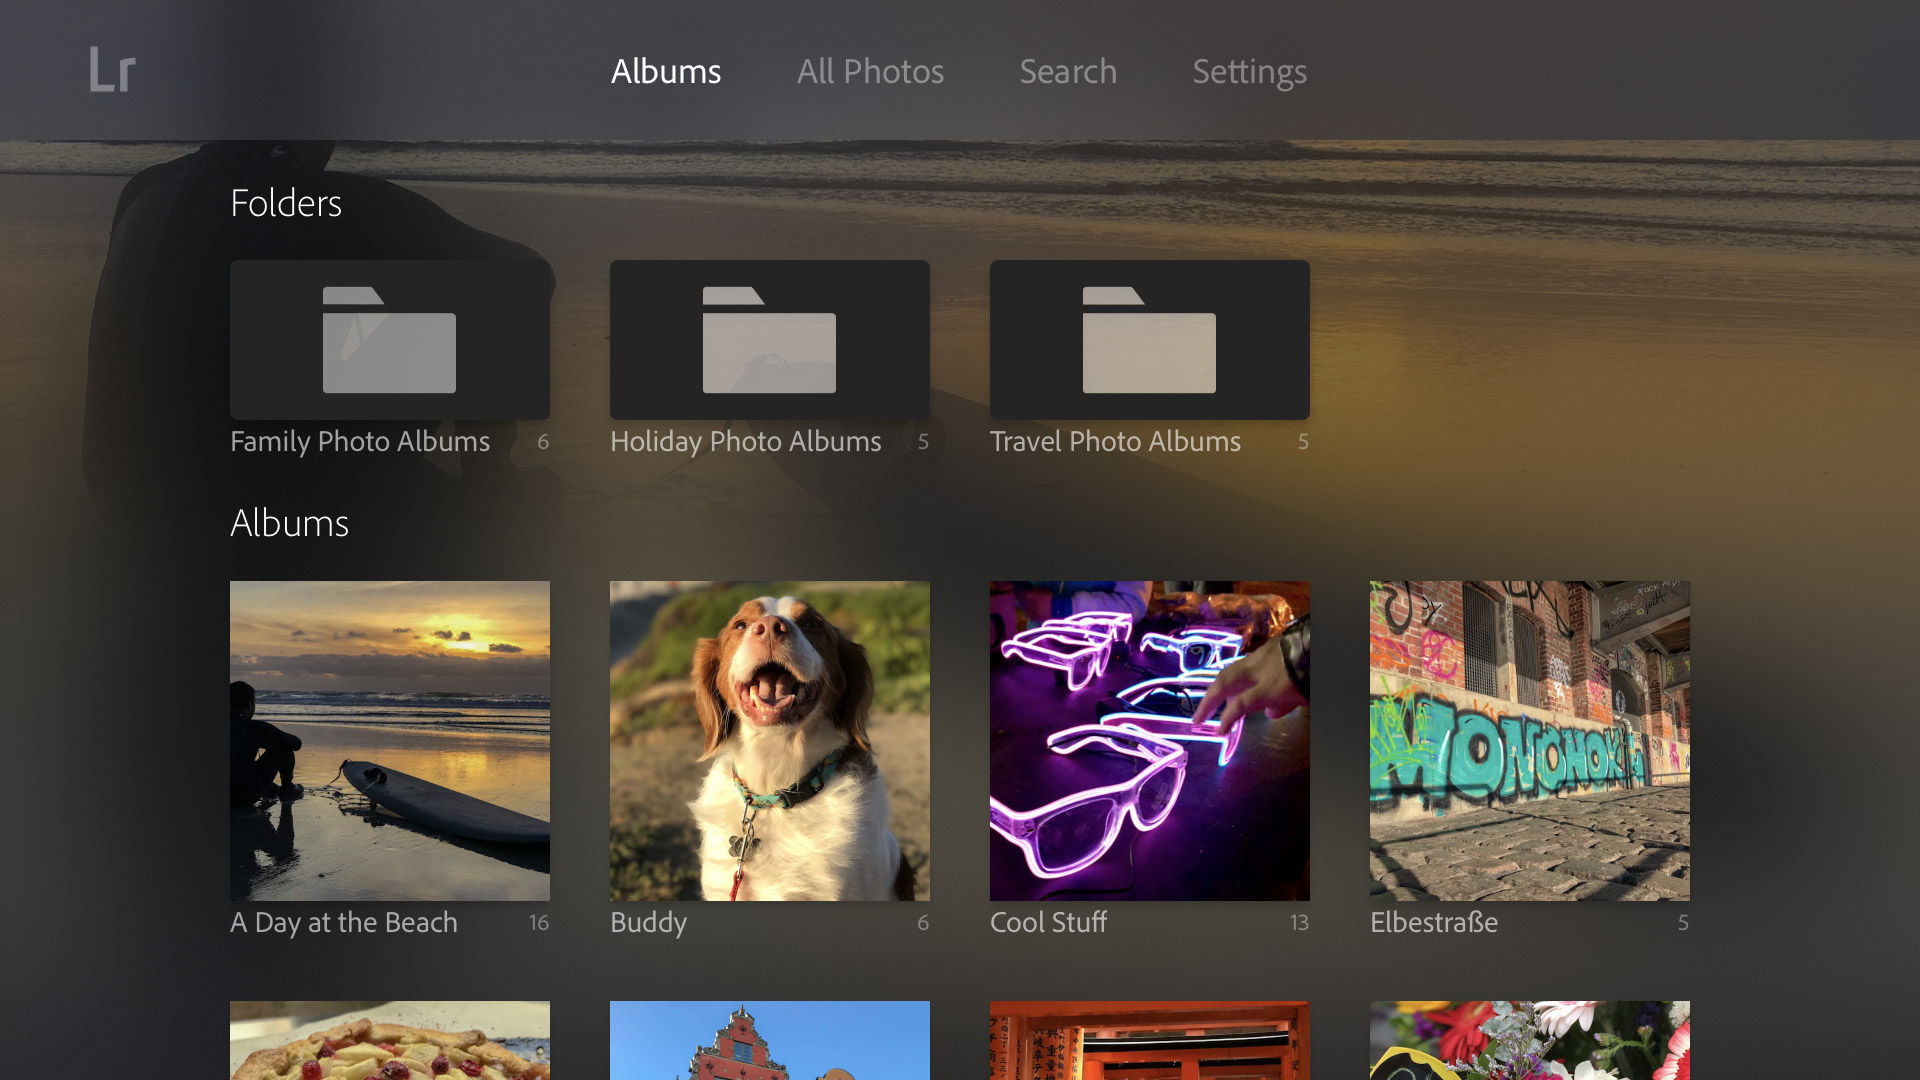Open the 'A Day at the Beach' album
The width and height of the screenshot is (1920, 1080).
[389, 740]
